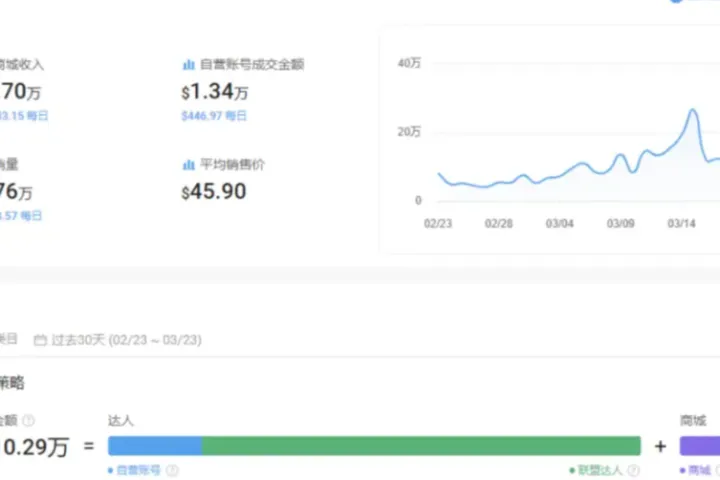The height and width of the screenshot is (480, 720).
Task: Click the 自营账号成交金额 label
Action: tap(252, 64)
